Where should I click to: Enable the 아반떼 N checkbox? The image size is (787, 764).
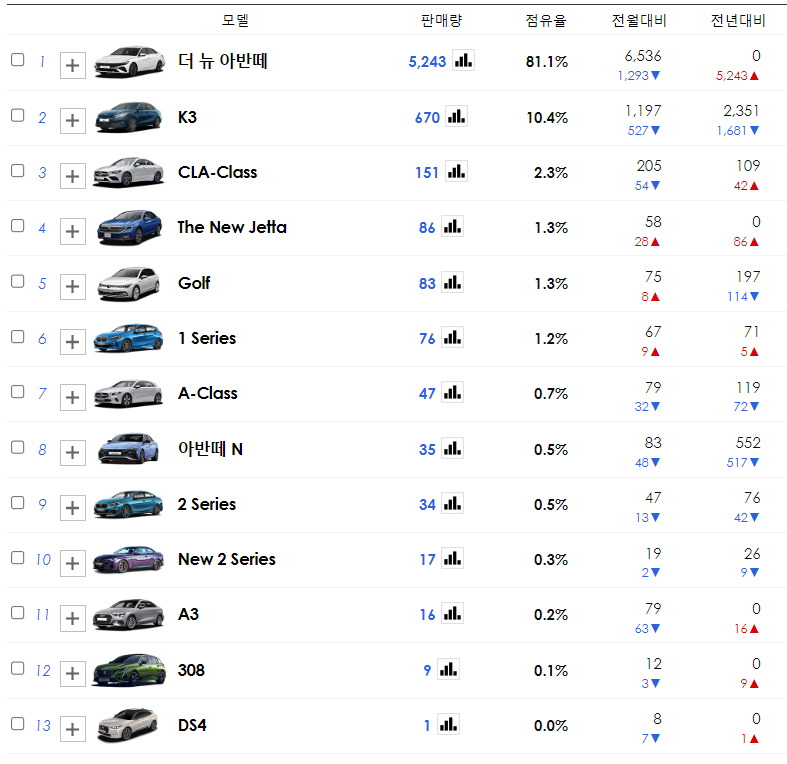(18, 447)
